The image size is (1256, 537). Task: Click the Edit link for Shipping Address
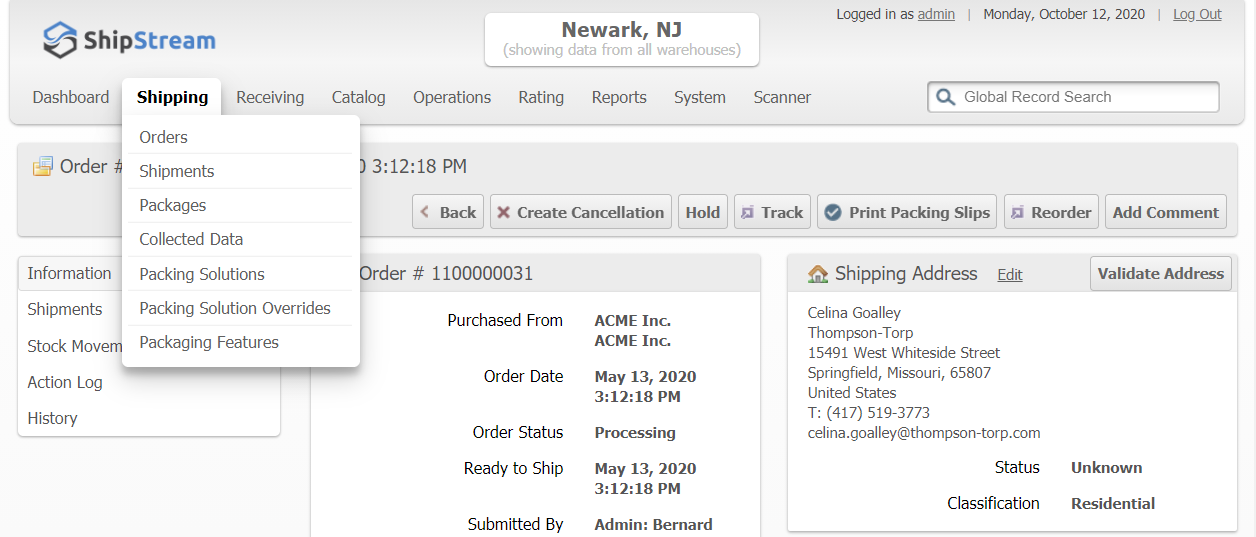pyautogui.click(x=1010, y=275)
